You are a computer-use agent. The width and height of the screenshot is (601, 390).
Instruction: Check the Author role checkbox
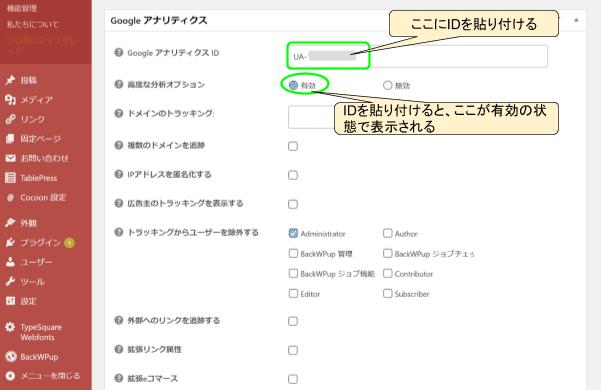(x=388, y=233)
